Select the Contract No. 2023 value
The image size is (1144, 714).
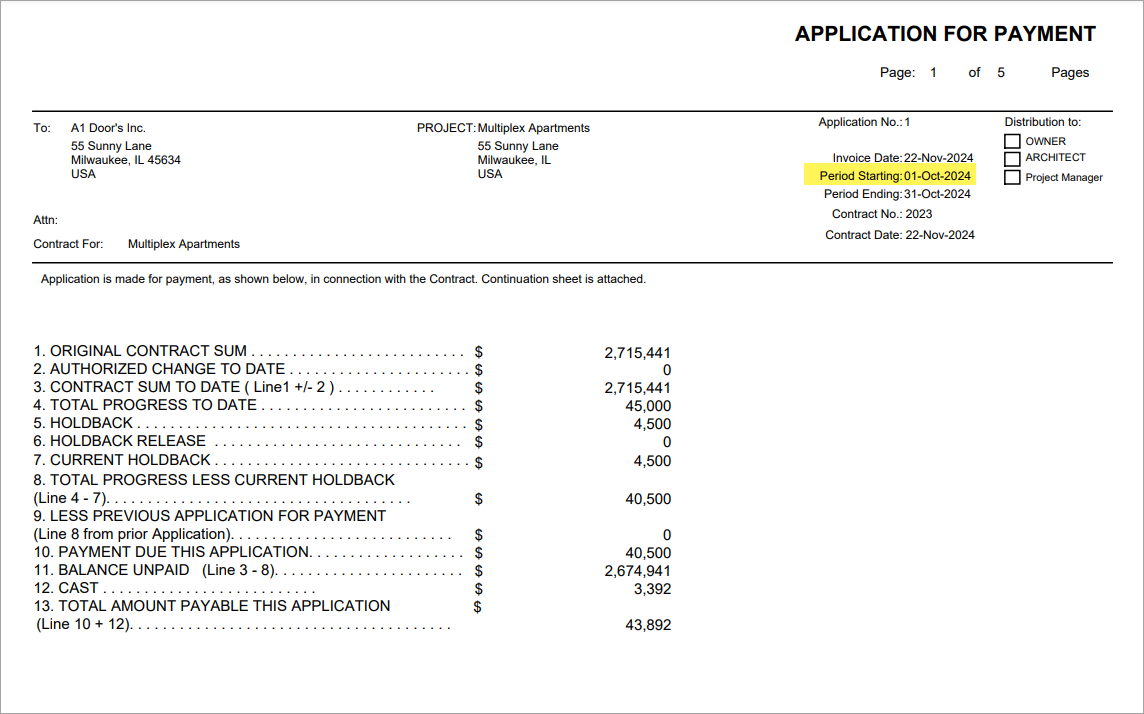[x=919, y=214]
